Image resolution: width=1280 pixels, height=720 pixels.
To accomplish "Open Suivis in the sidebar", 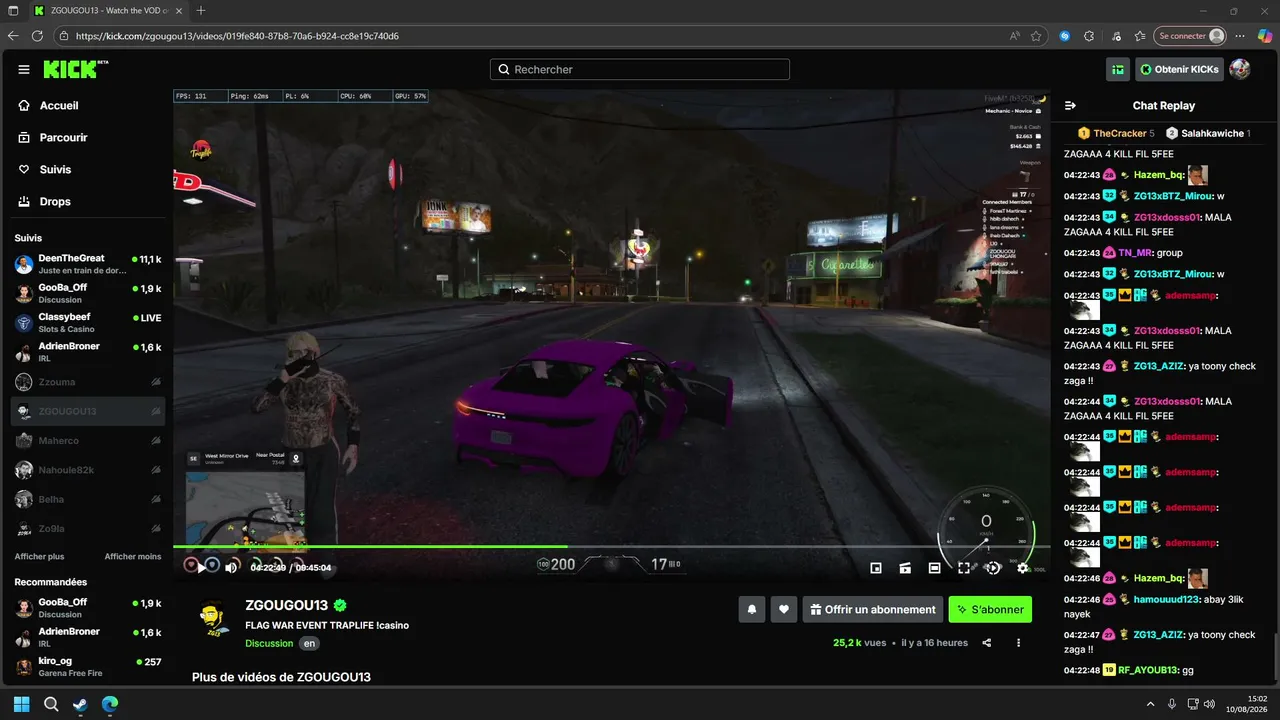I will [55, 170].
